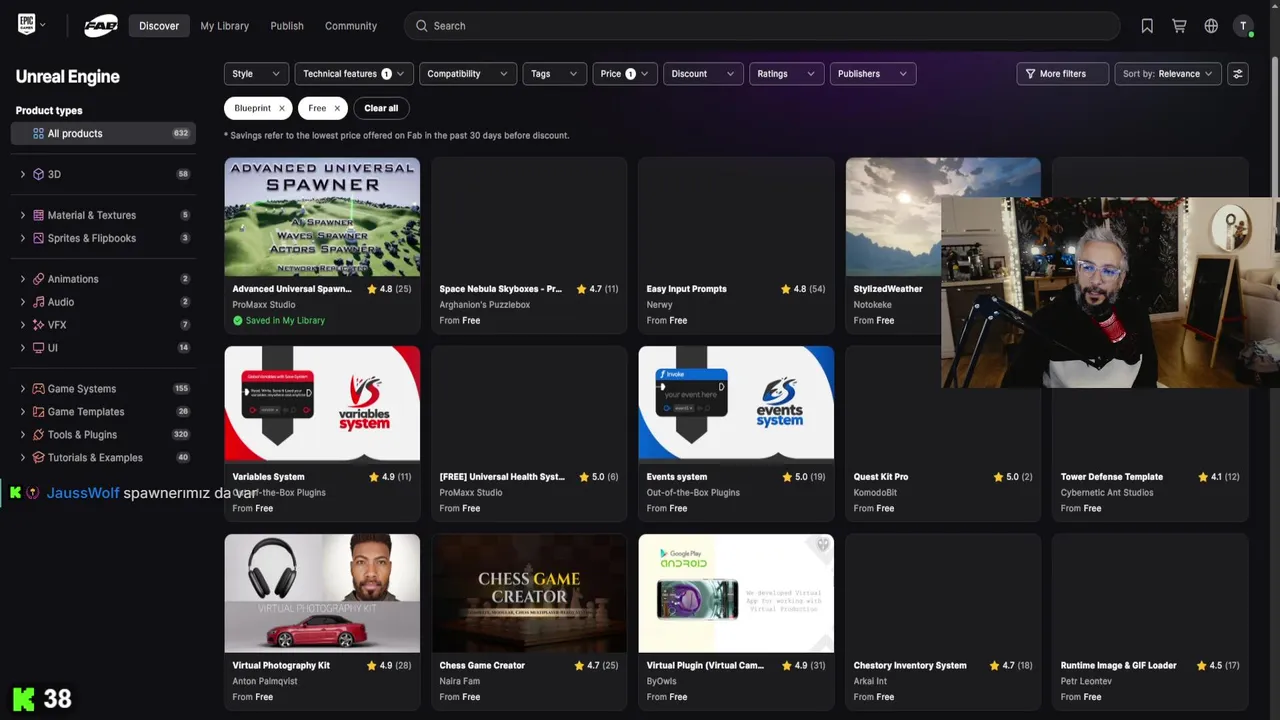The width and height of the screenshot is (1280, 720).
Task: Open the Discount filter dropdown
Action: 703,74
